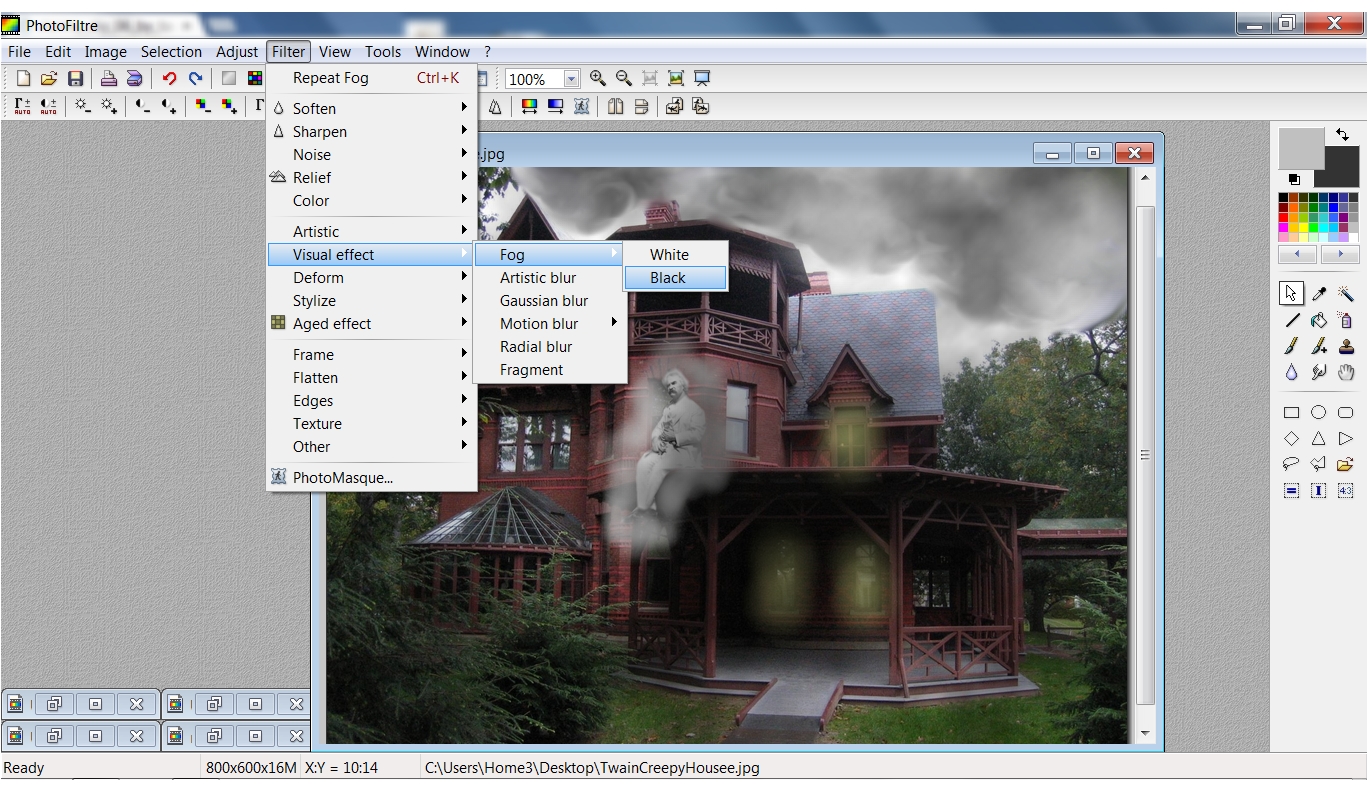Click the scanner import icon
1368x792 pixels.
(134, 79)
